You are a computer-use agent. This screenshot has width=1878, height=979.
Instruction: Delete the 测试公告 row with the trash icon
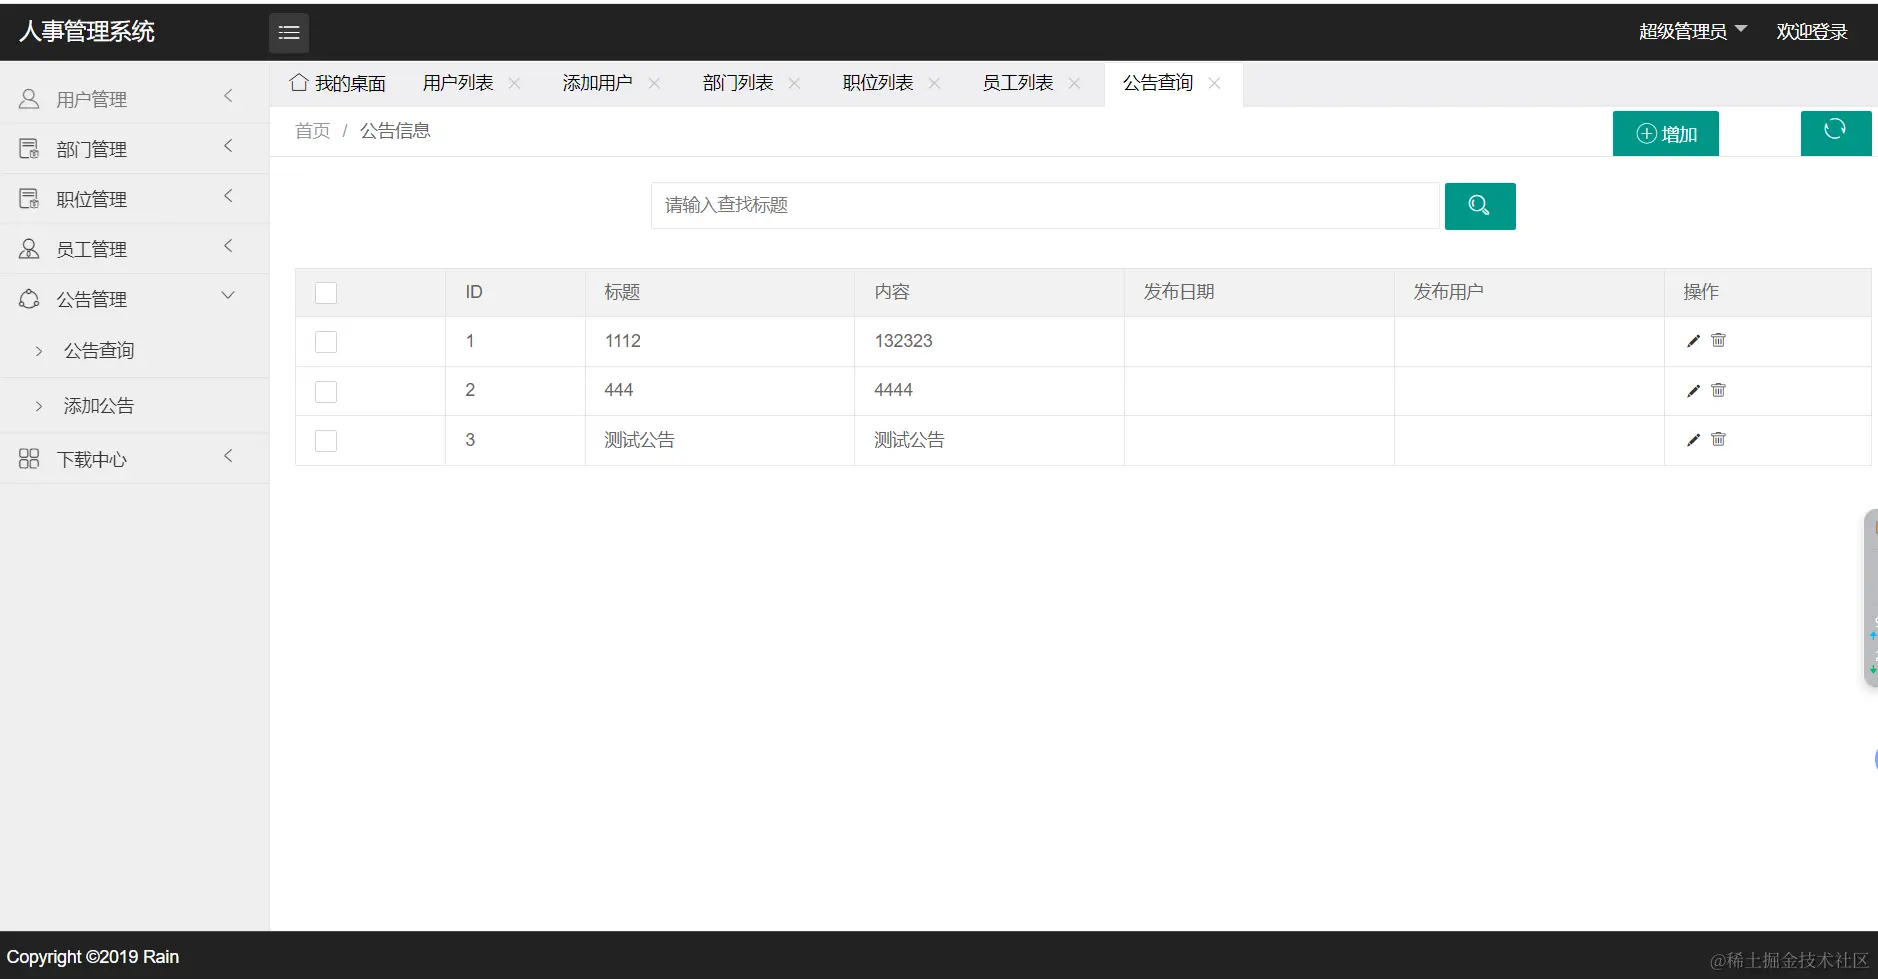point(1718,439)
